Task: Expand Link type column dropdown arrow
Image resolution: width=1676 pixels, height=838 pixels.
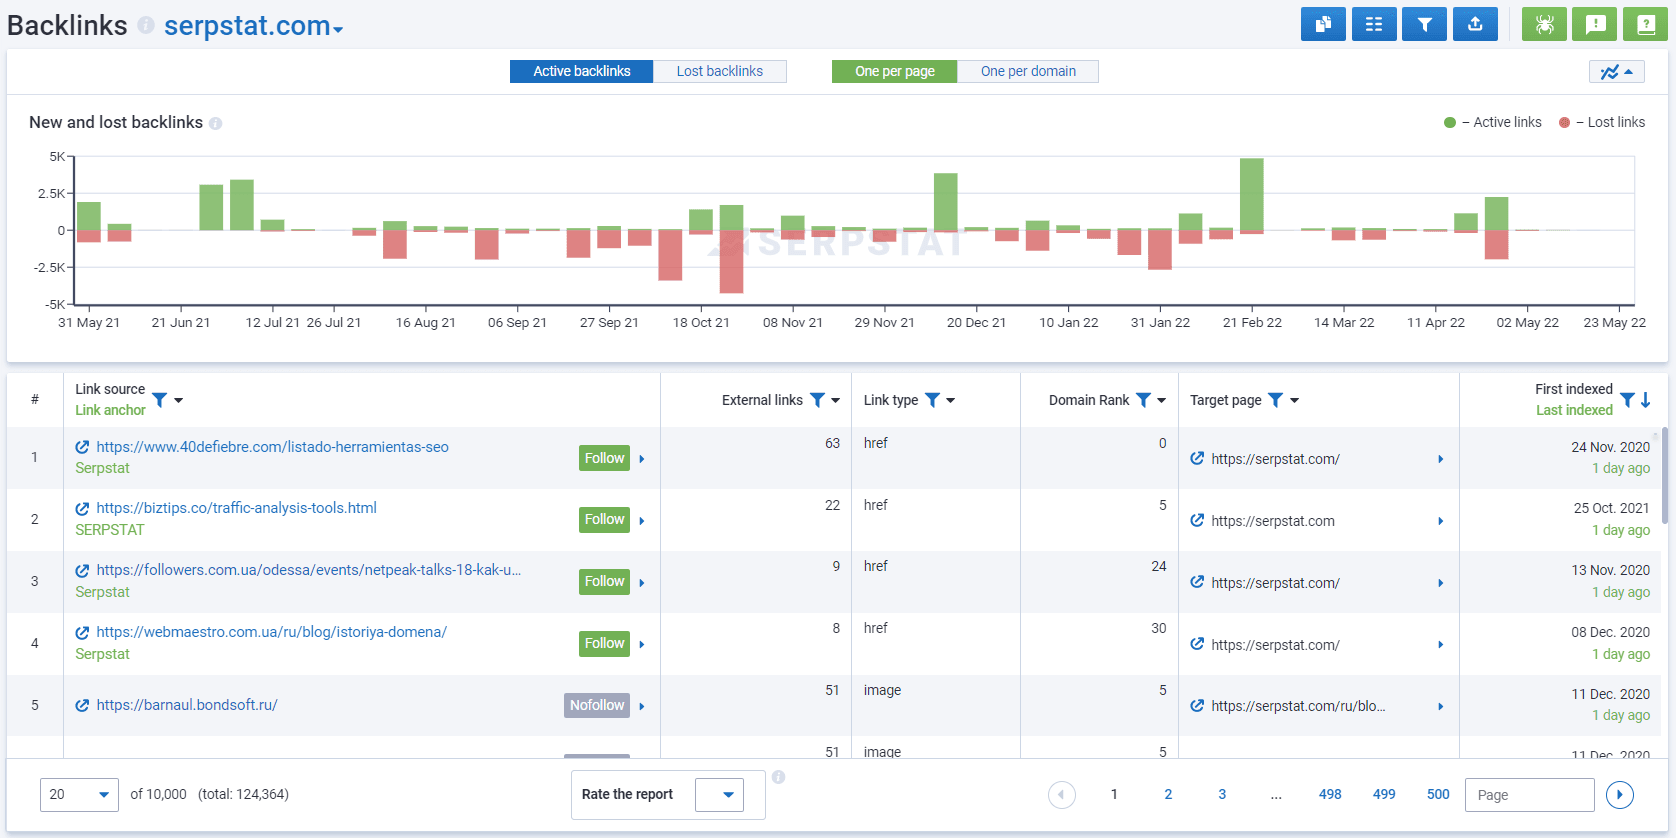Action: [951, 400]
